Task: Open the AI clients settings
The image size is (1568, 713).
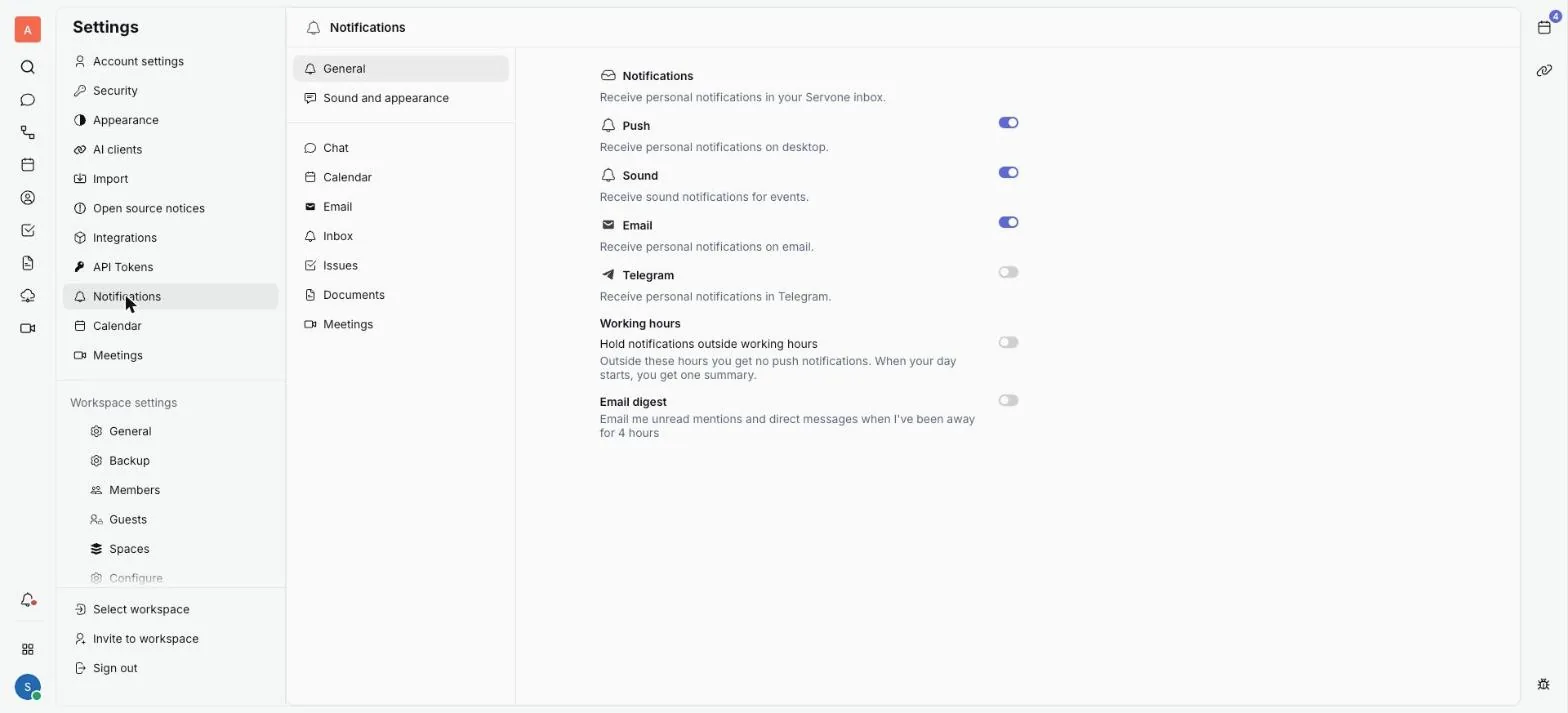Action: [x=170, y=150]
